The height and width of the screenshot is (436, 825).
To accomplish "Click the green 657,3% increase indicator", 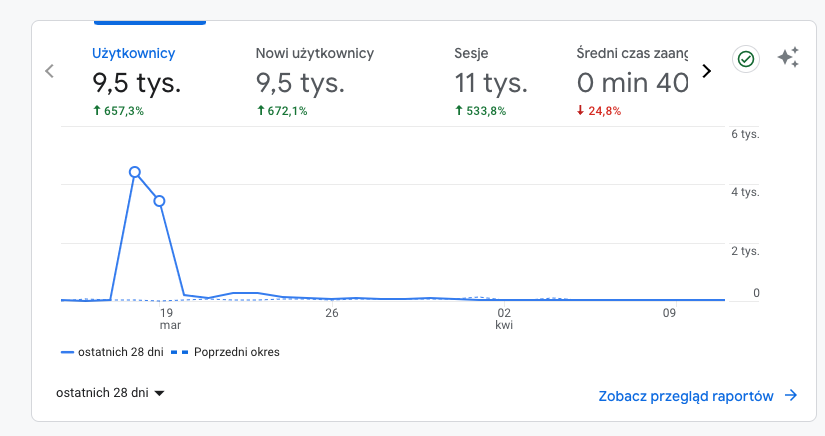I will click(x=118, y=111).
